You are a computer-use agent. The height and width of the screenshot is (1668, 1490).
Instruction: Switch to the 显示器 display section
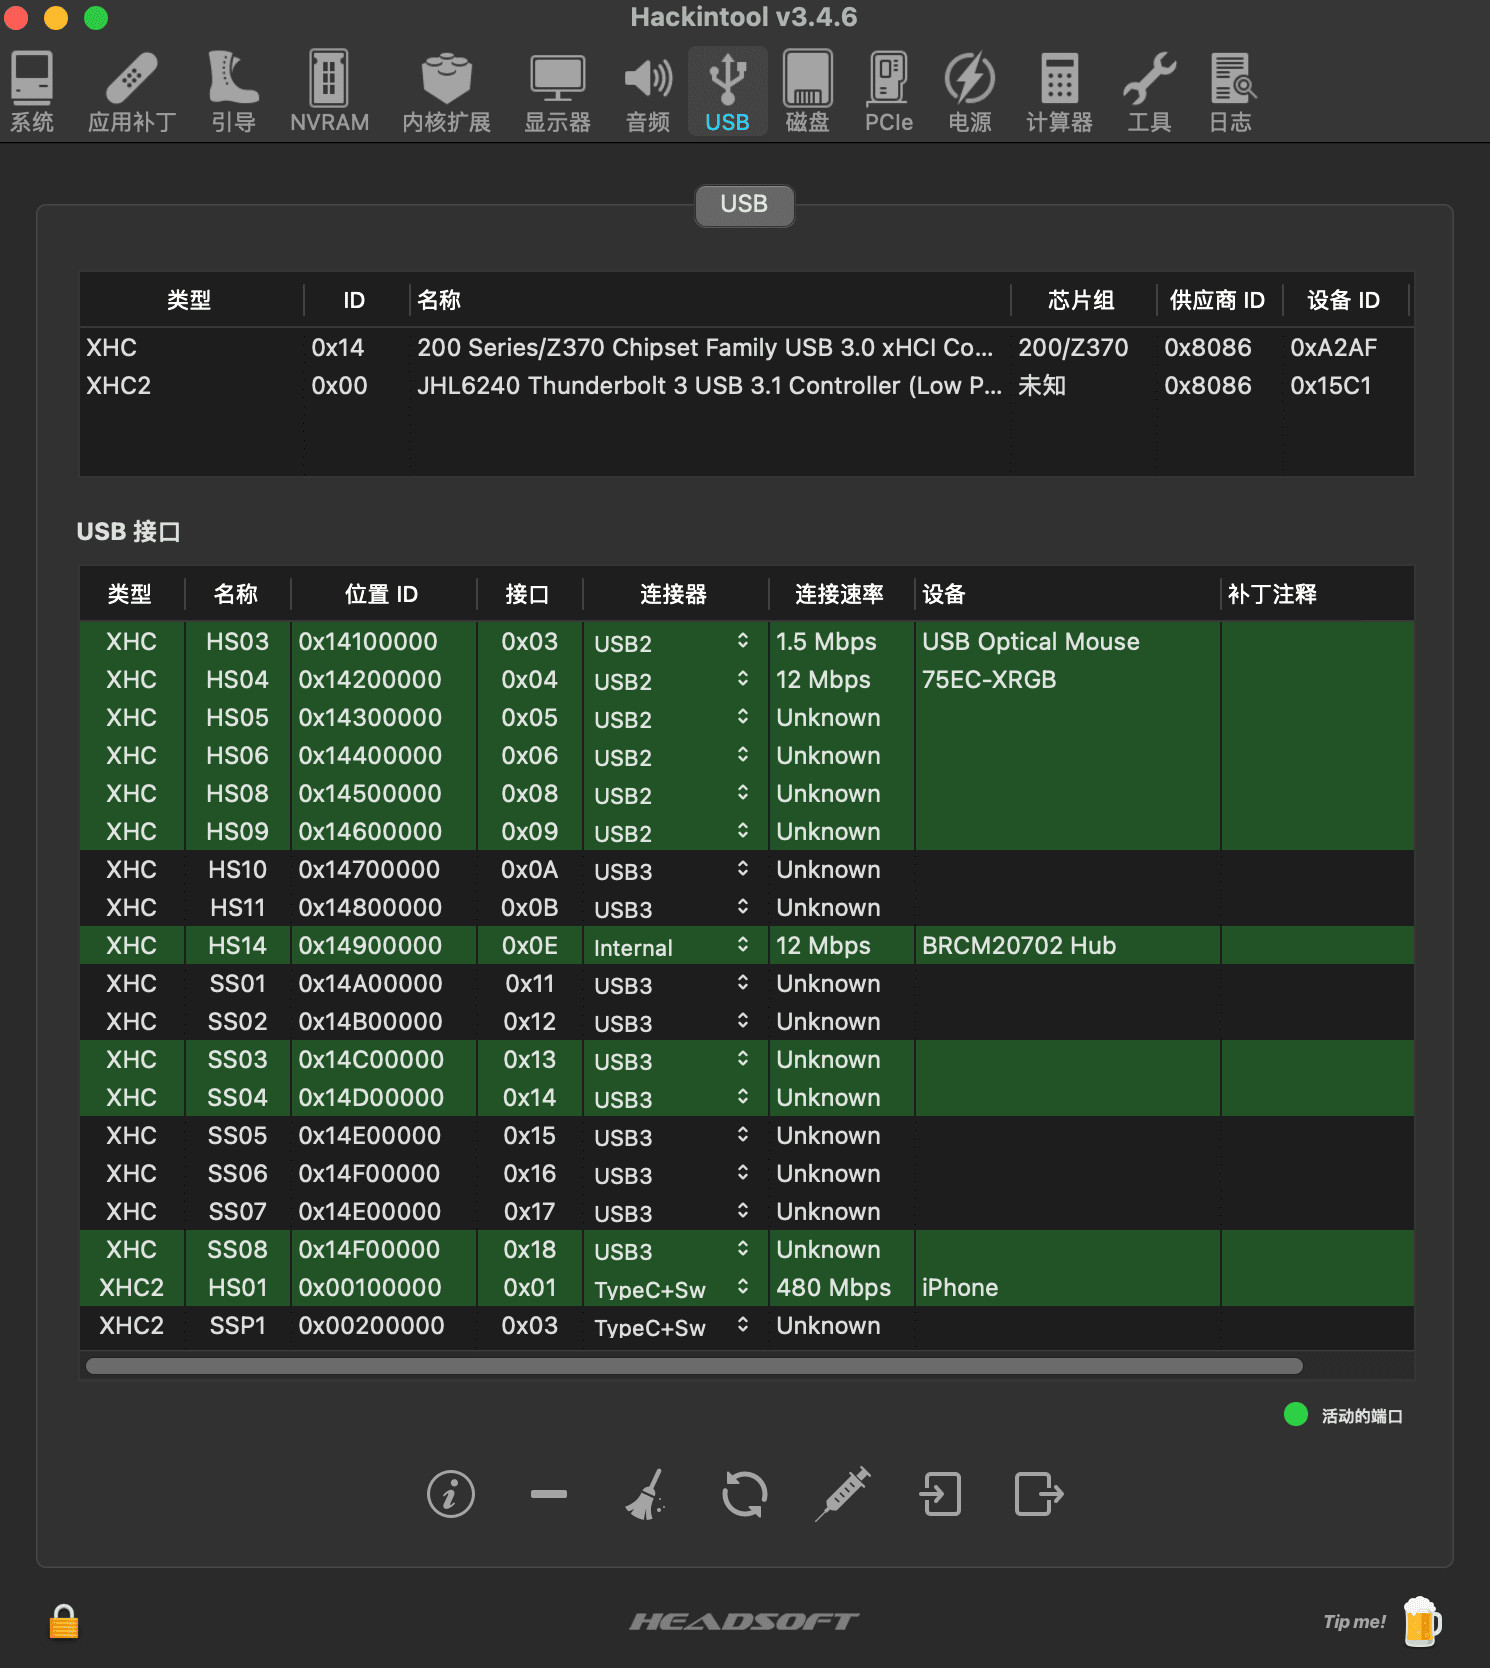(x=557, y=92)
